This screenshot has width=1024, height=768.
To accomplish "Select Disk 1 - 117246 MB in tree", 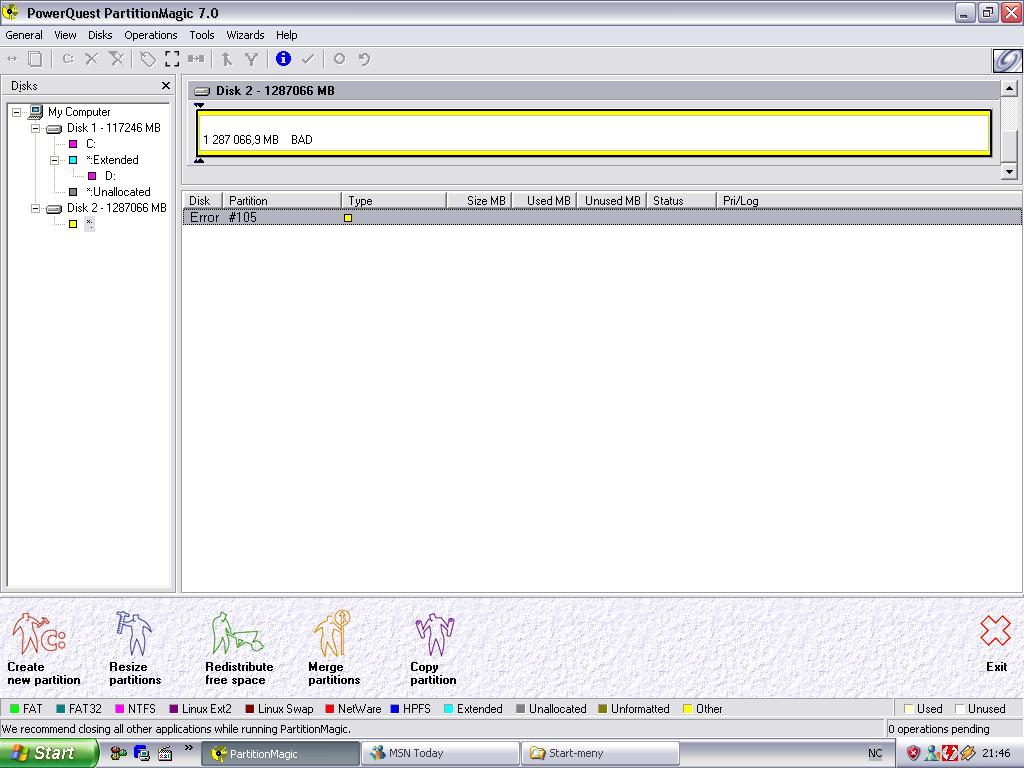I will tap(113, 128).
